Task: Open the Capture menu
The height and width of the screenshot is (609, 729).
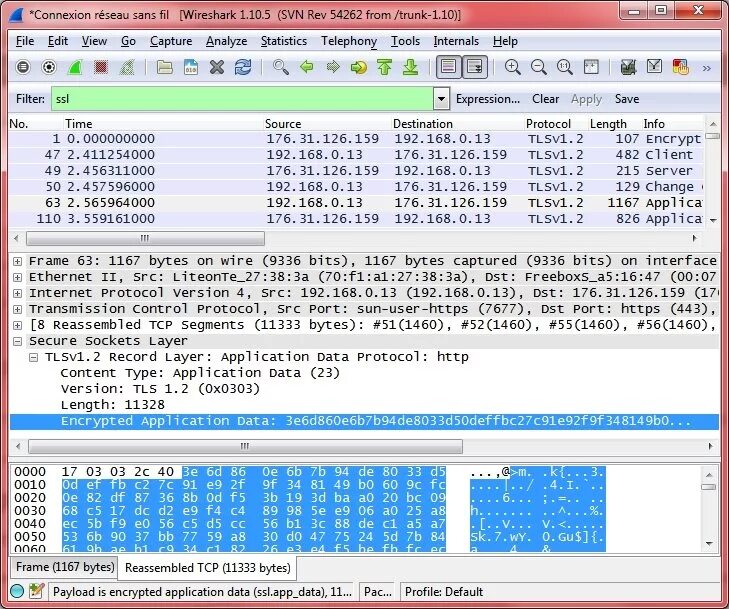Action: (x=171, y=41)
